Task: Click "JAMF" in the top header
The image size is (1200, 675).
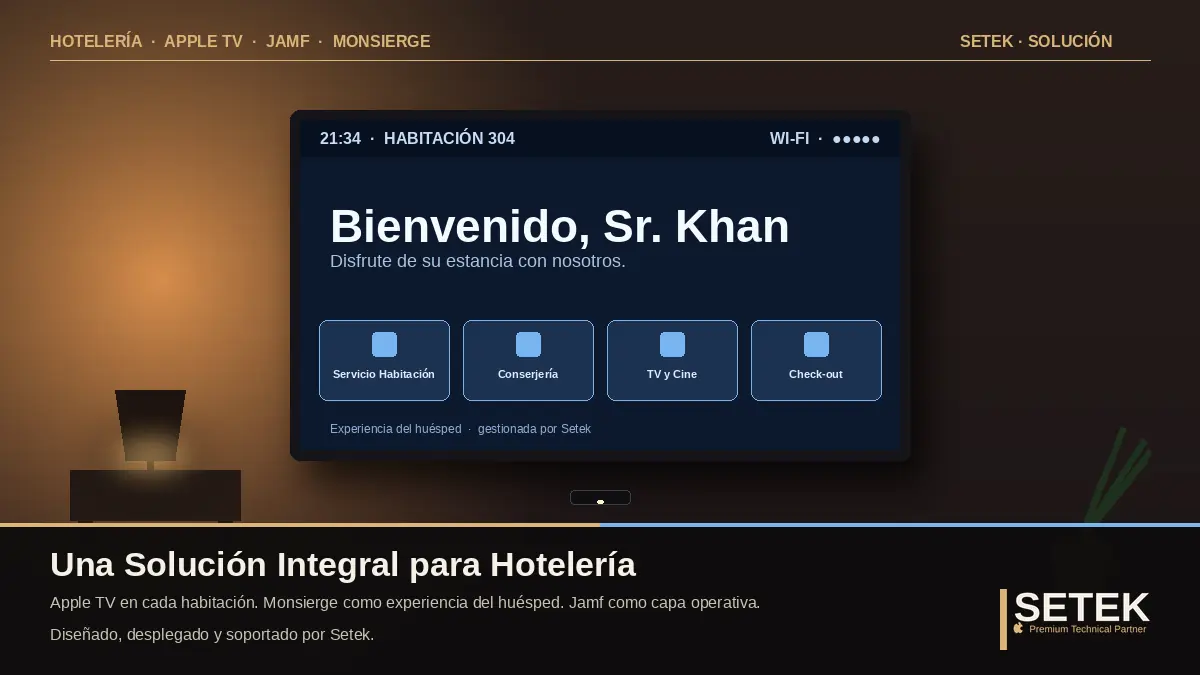Action: click(x=288, y=41)
